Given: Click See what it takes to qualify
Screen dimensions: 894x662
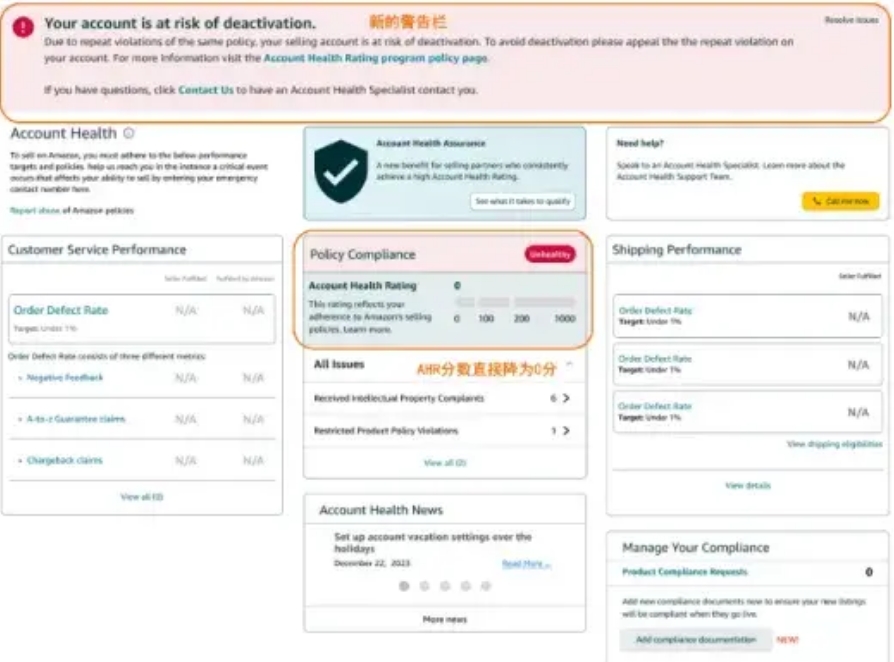Looking at the screenshot, I should [x=523, y=201].
